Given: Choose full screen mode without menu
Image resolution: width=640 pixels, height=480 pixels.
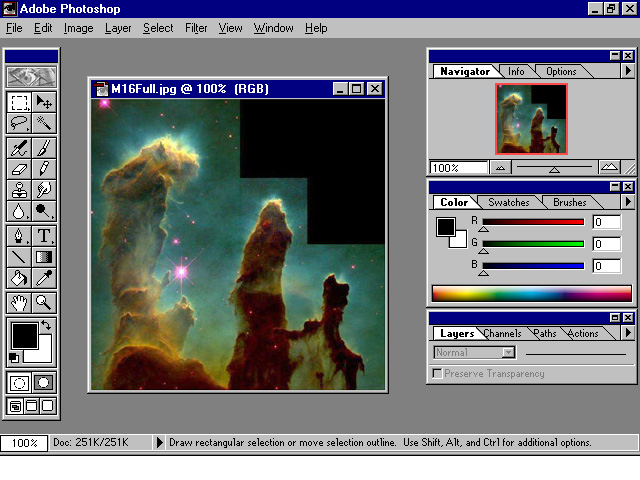Looking at the screenshot, I should coord(48,406).
